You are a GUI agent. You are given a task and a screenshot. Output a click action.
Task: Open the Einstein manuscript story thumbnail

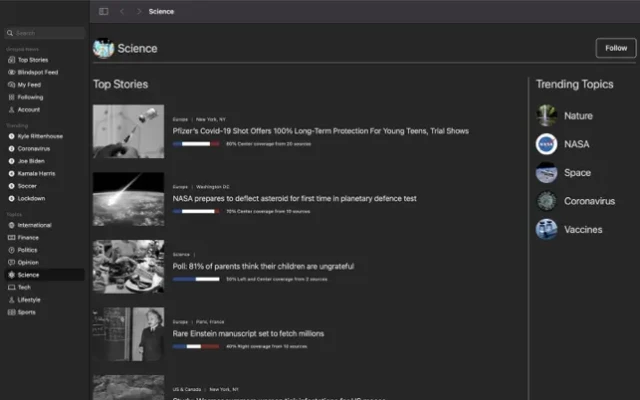pos(128,334)
